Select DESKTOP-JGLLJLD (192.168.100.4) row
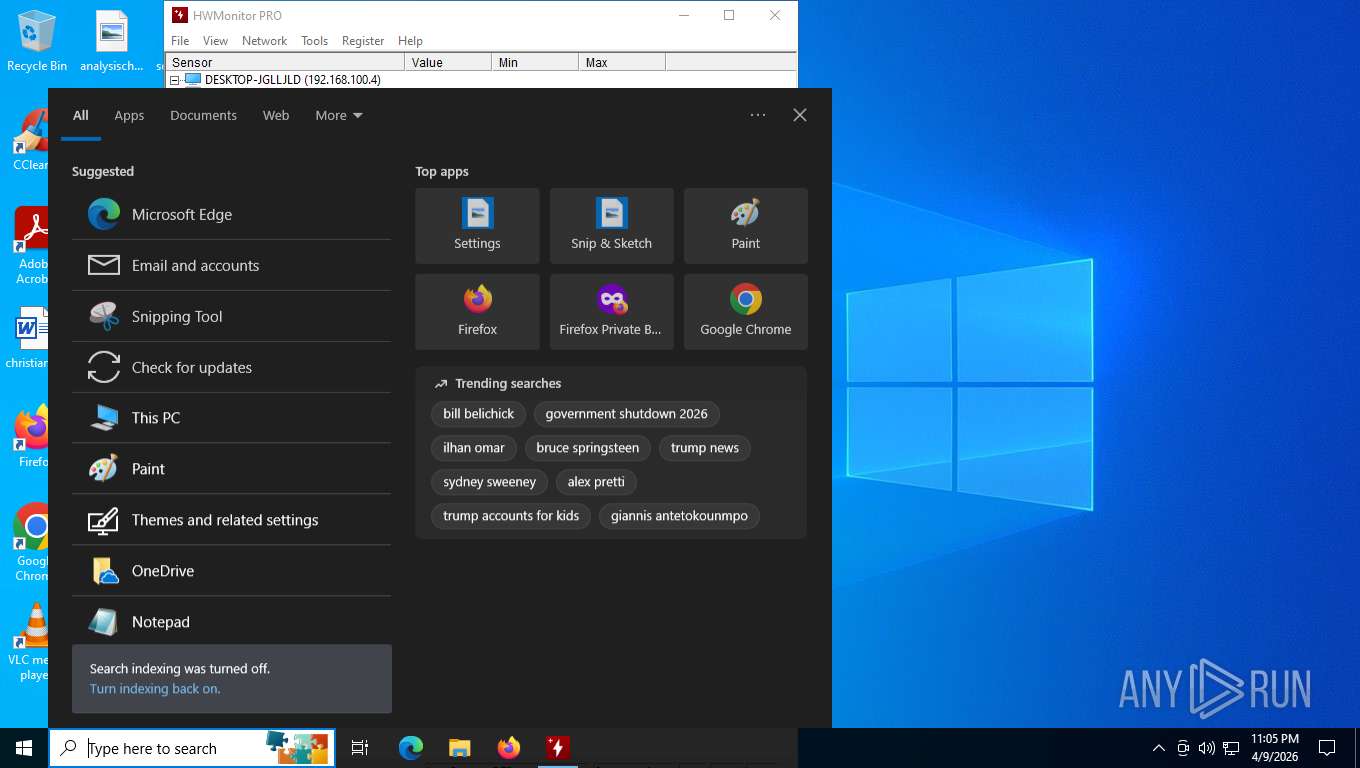 coord(292,80)
